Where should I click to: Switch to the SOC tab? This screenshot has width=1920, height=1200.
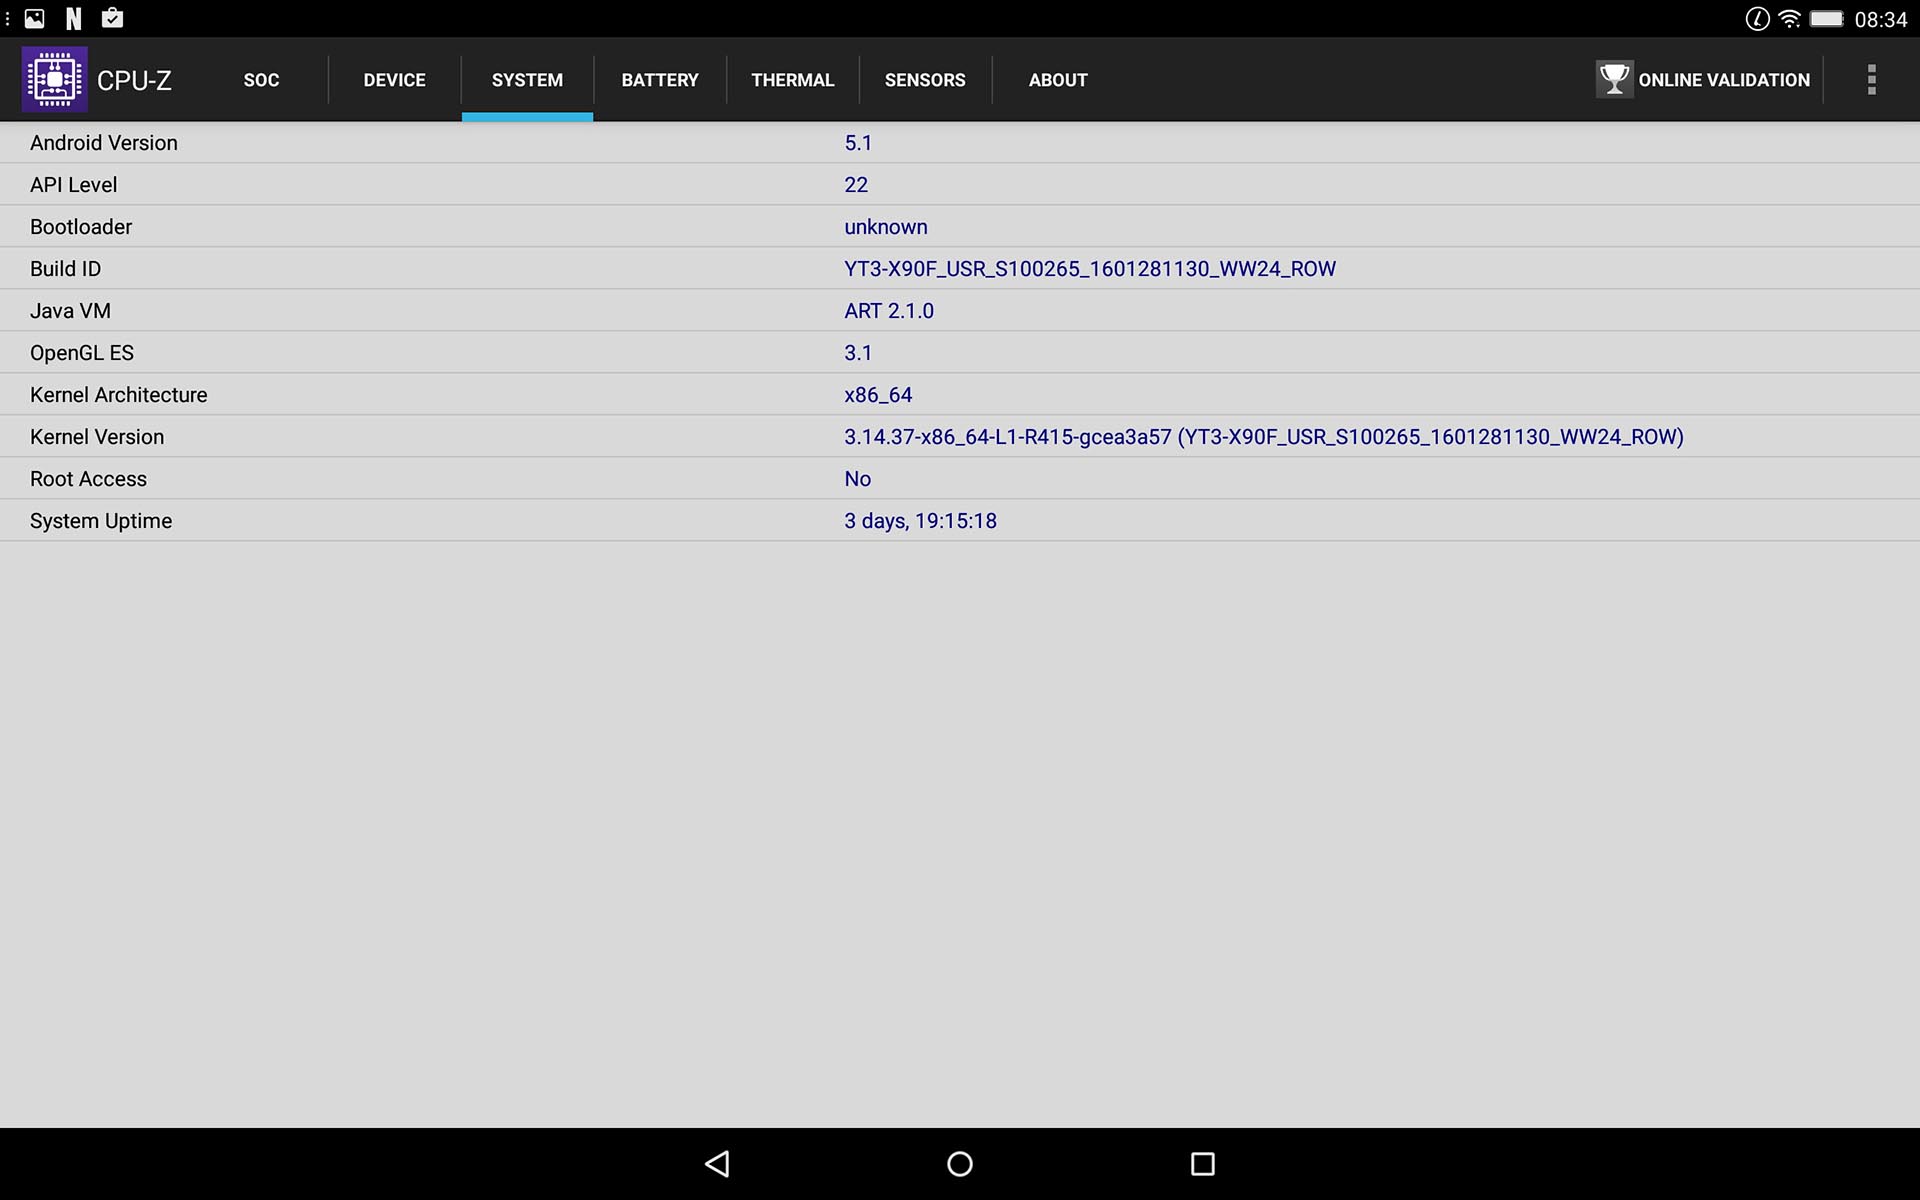(x=261, y=80)
